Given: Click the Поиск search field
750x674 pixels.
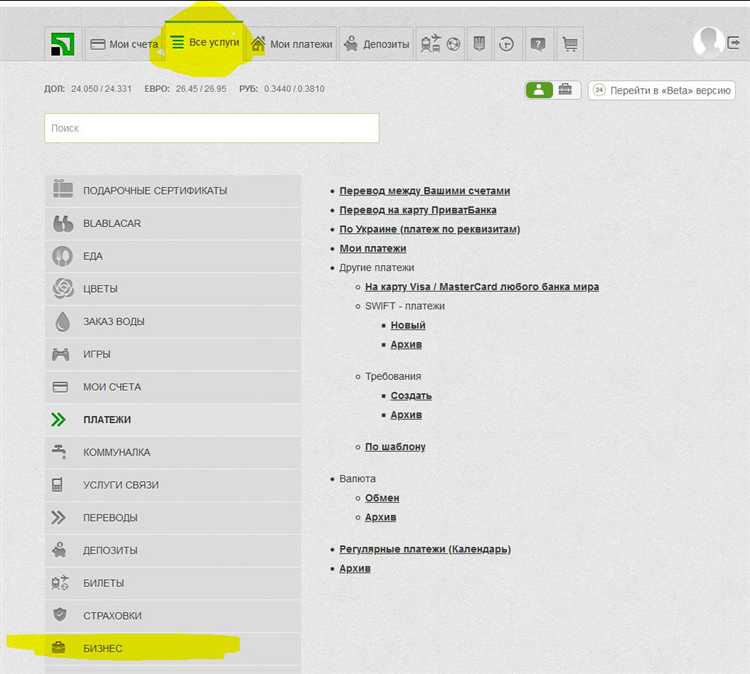Looking at the screenshot, I should [x=212, y=128].
